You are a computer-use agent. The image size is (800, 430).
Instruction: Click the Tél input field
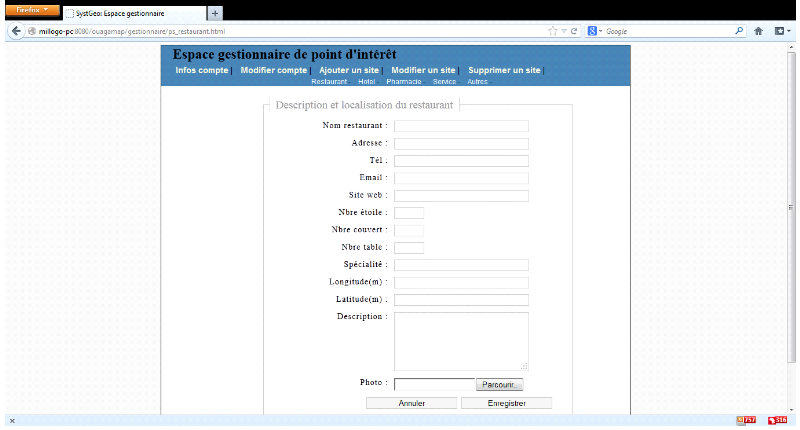click(461, 161)
